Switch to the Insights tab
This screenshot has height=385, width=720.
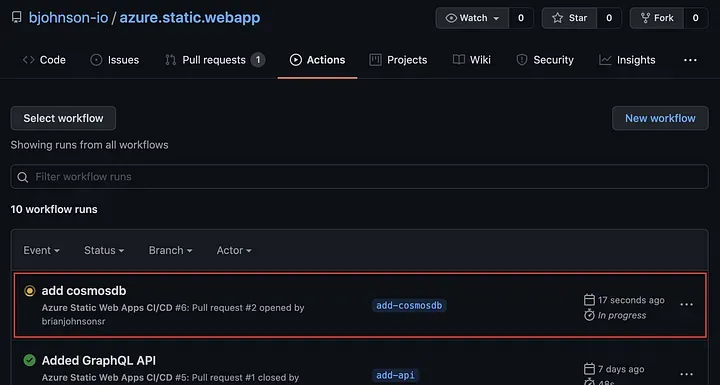tap(627, 60)
